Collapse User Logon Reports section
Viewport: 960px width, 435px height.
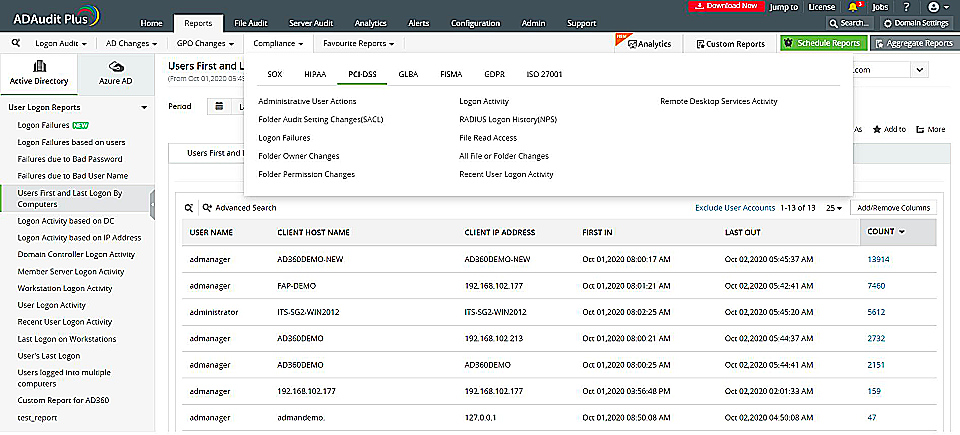pyautogui.click(x=144, y=108)
